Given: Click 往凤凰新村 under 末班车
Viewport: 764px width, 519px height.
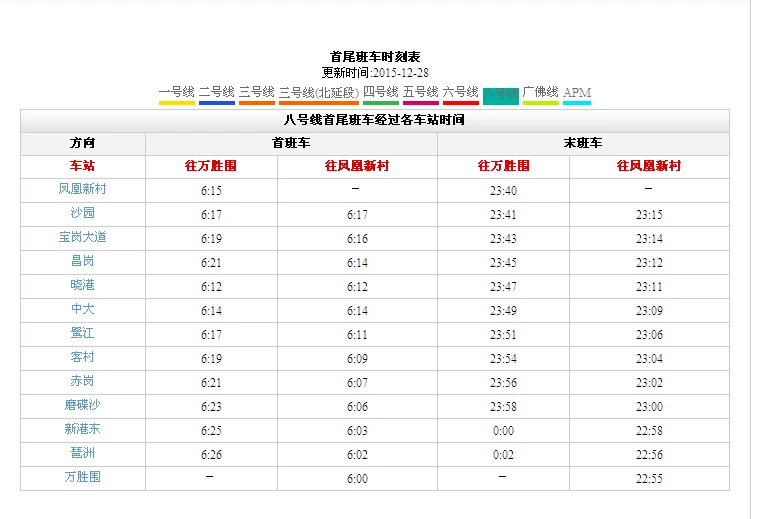Looking at the screenshot, I should (649, 166).
